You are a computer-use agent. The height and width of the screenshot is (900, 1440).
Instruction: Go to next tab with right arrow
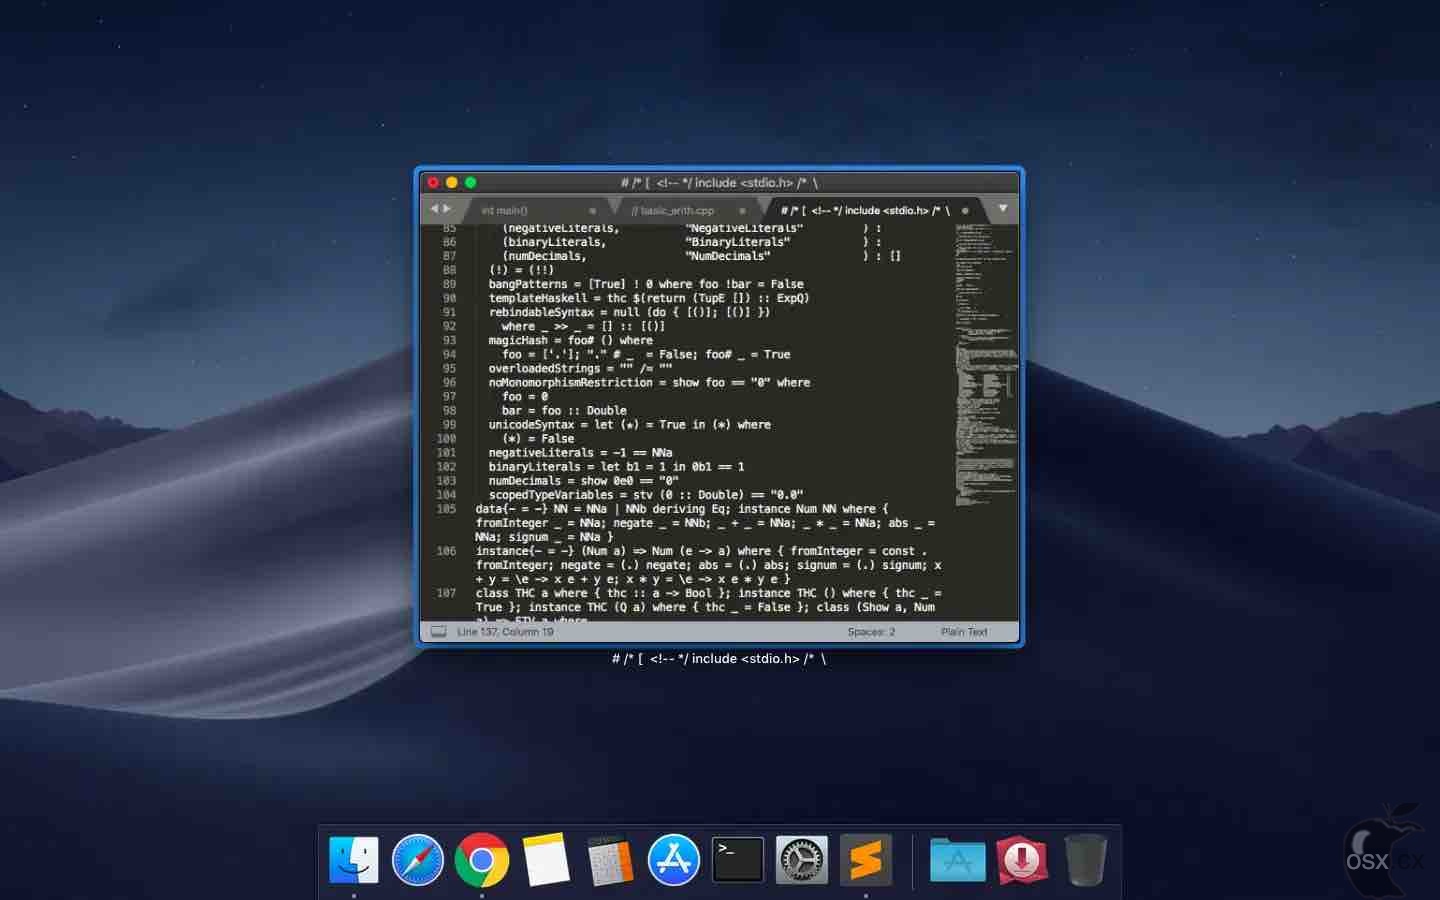(x=447, y=209)
